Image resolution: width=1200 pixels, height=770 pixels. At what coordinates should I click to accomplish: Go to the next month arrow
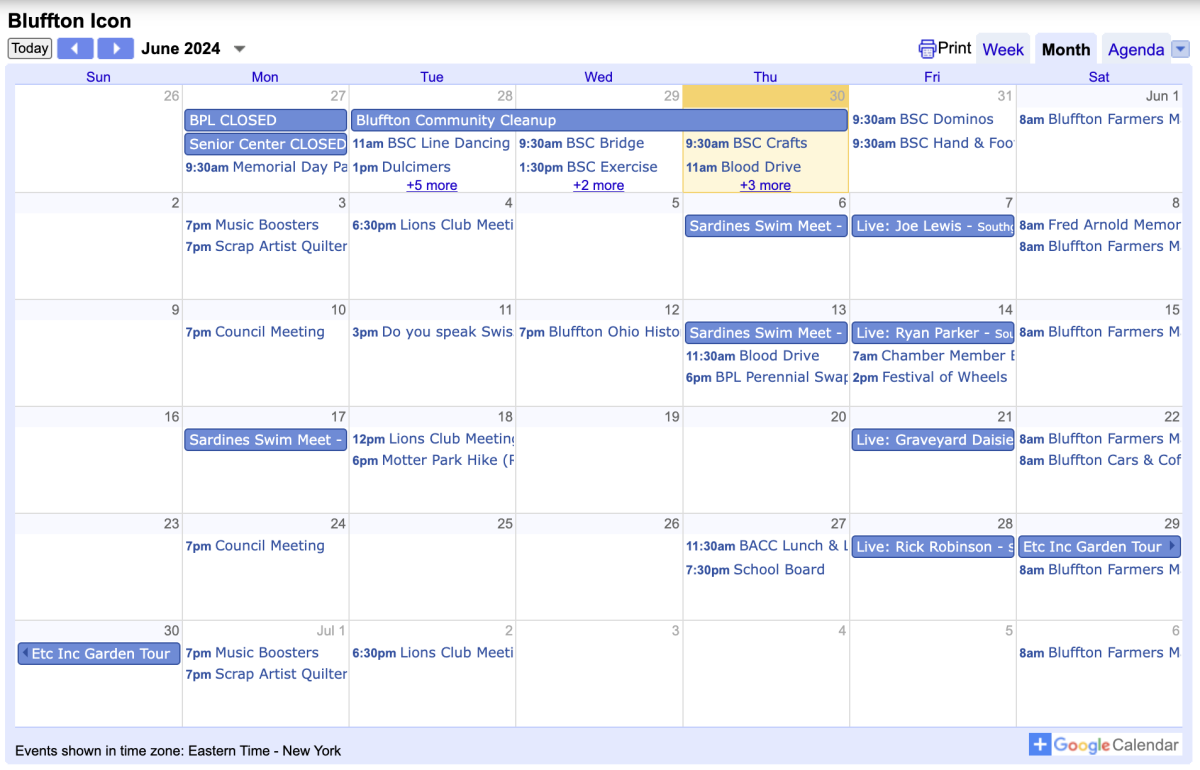[115, 48]
